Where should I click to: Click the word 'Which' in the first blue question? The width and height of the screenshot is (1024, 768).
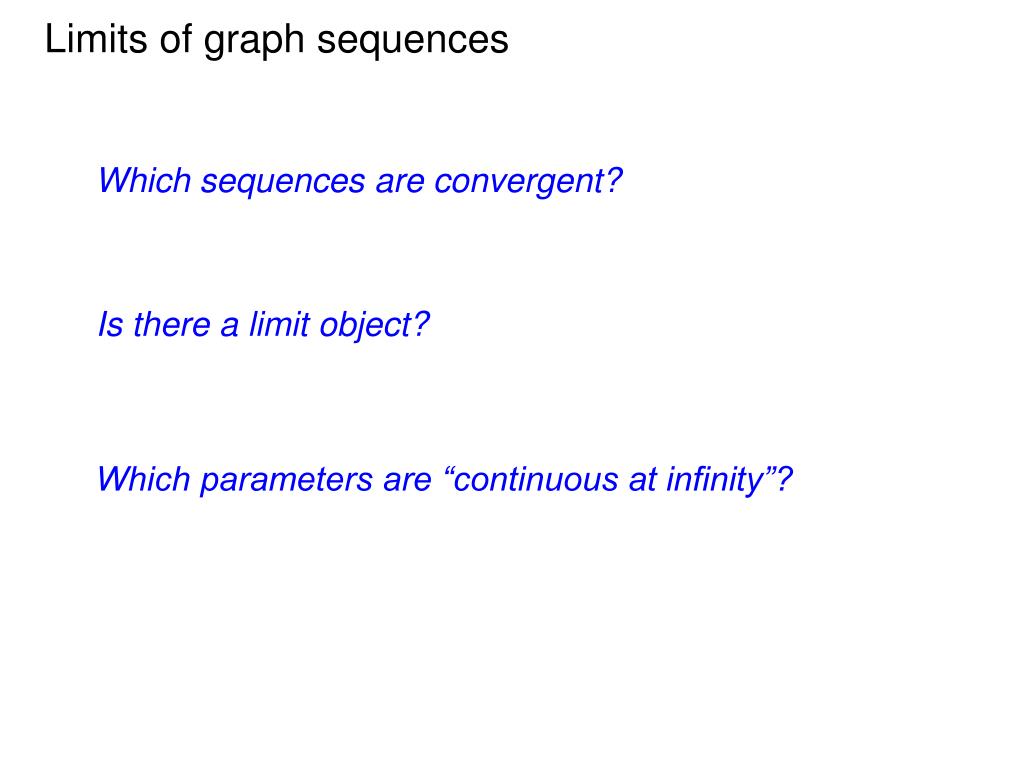click(x=144, y=180)
